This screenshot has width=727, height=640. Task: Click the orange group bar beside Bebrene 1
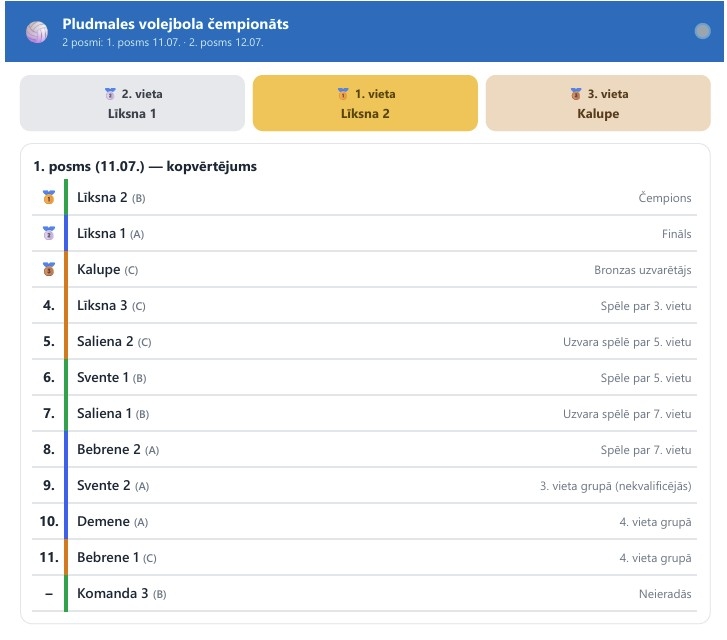click(x=66, y=557)
